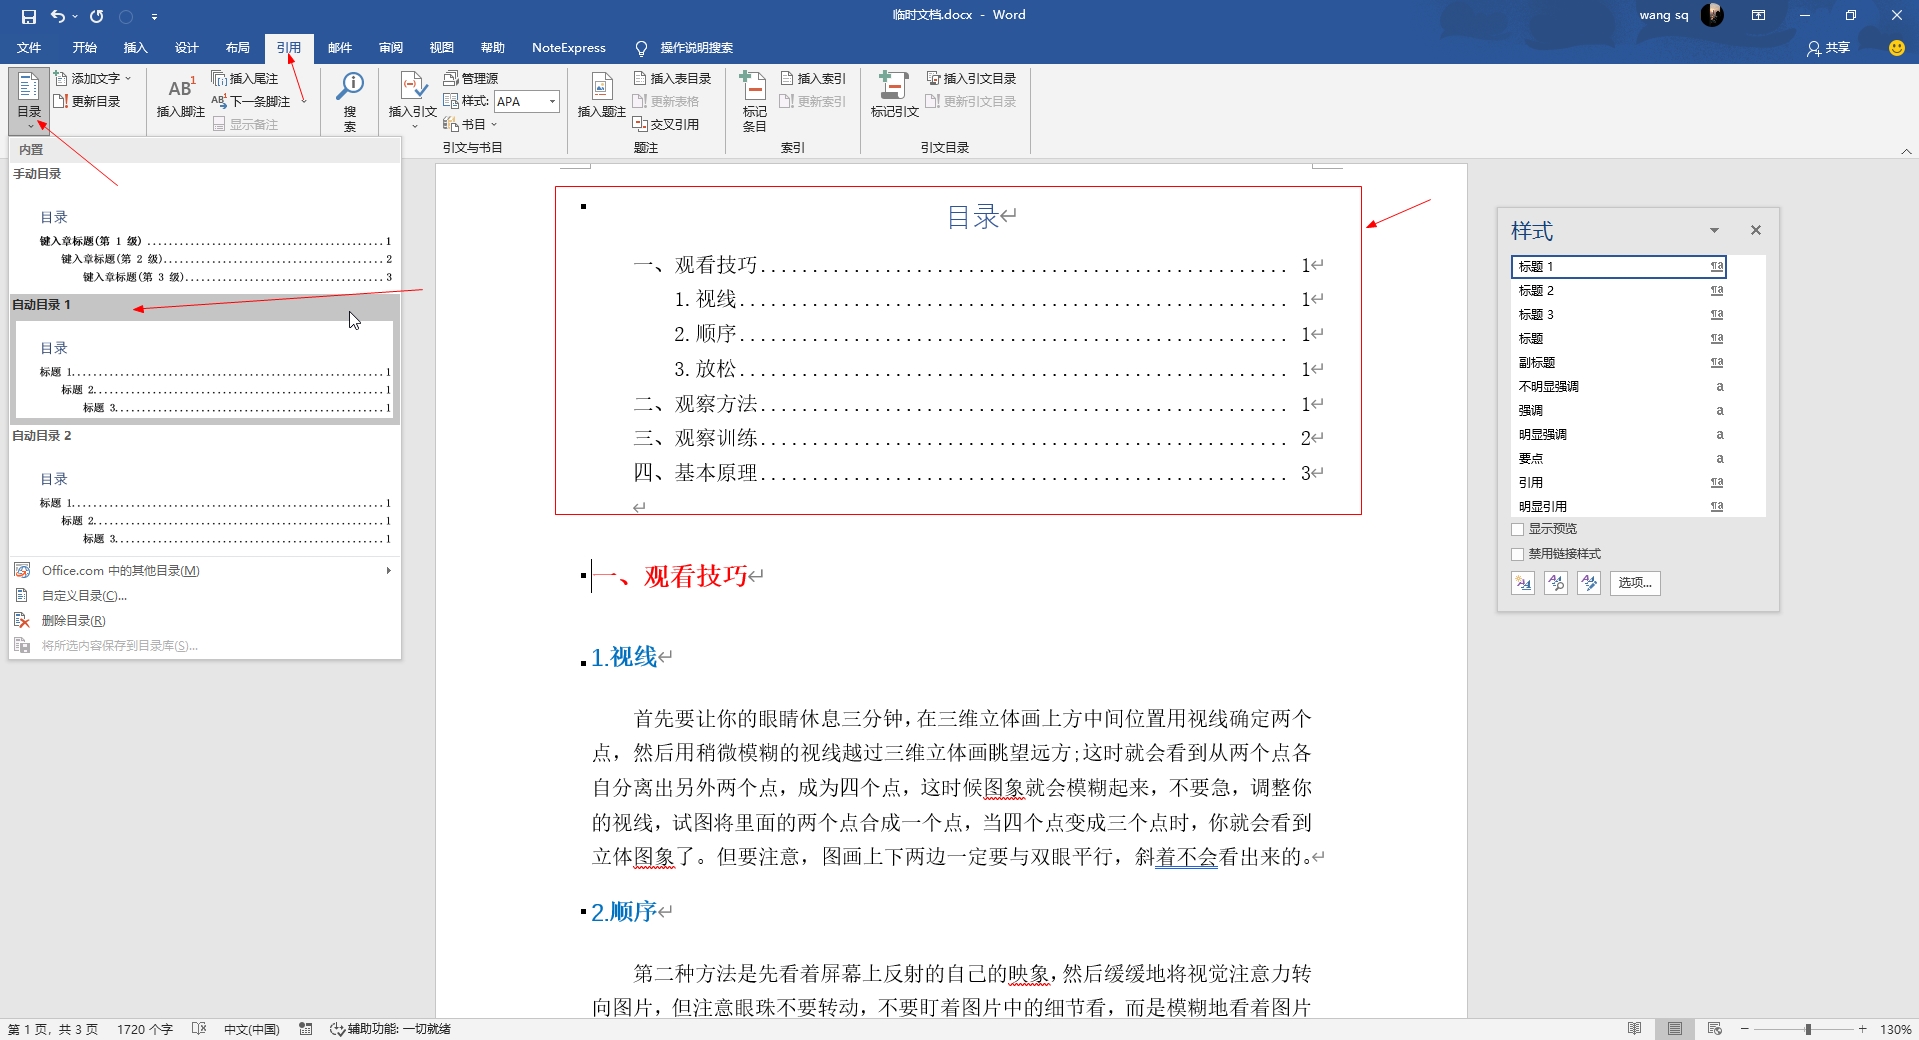Switch to the Layout (布局) tab

click(x=238, y=48)
